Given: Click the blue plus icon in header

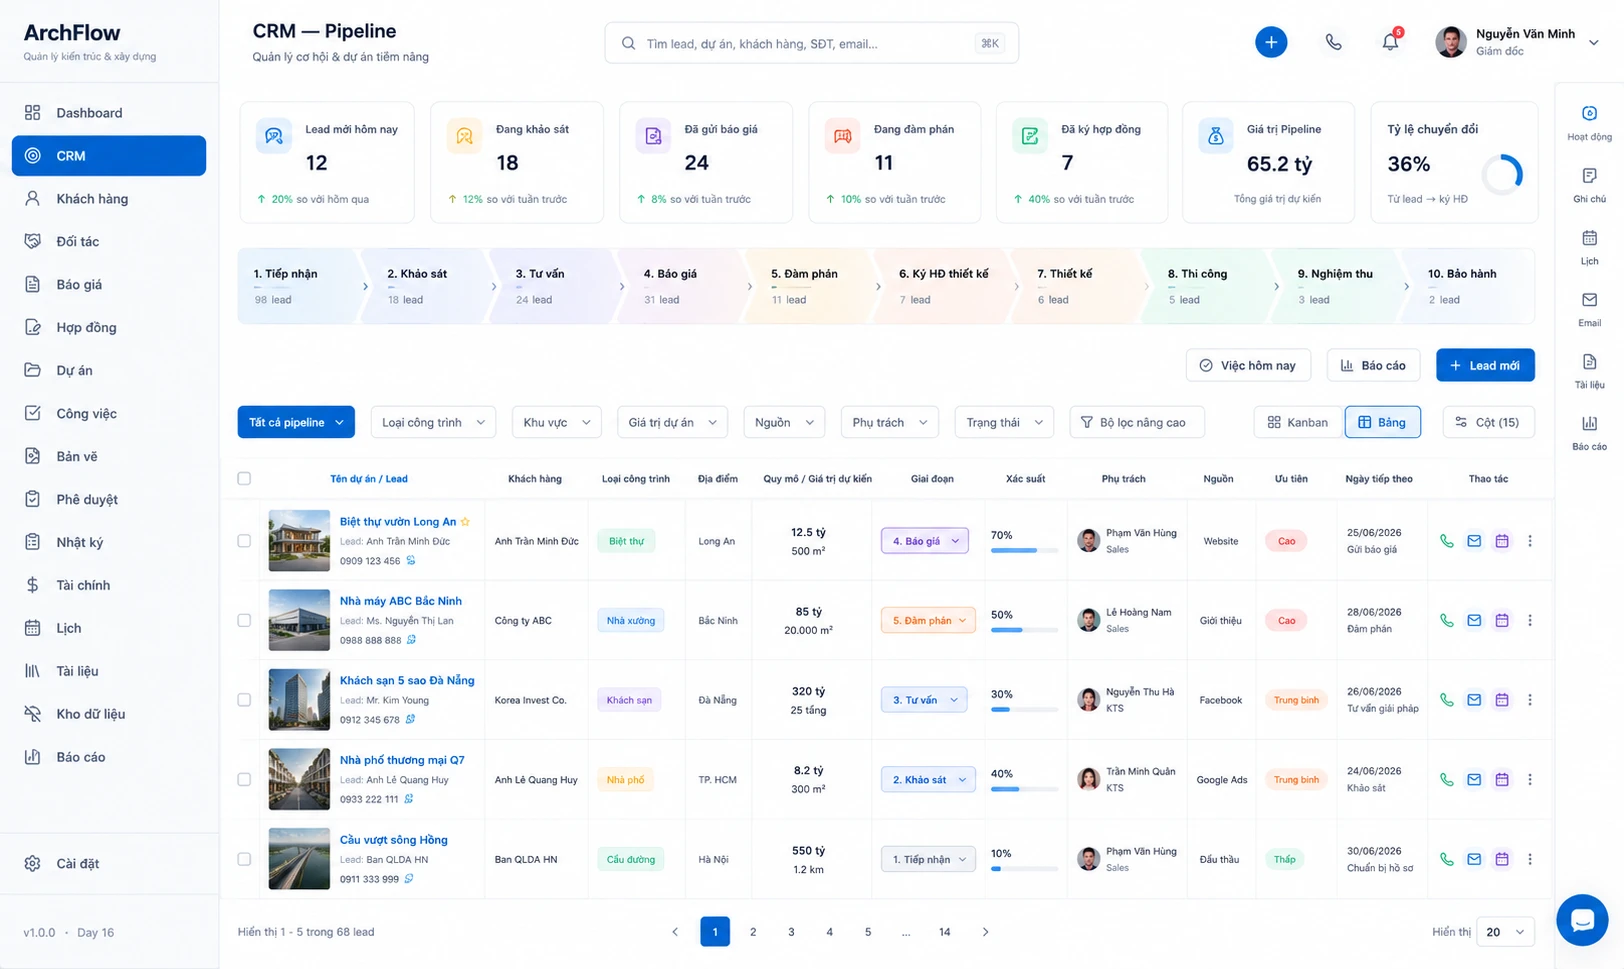Looking at the screenshot, I should (1271, 42).
